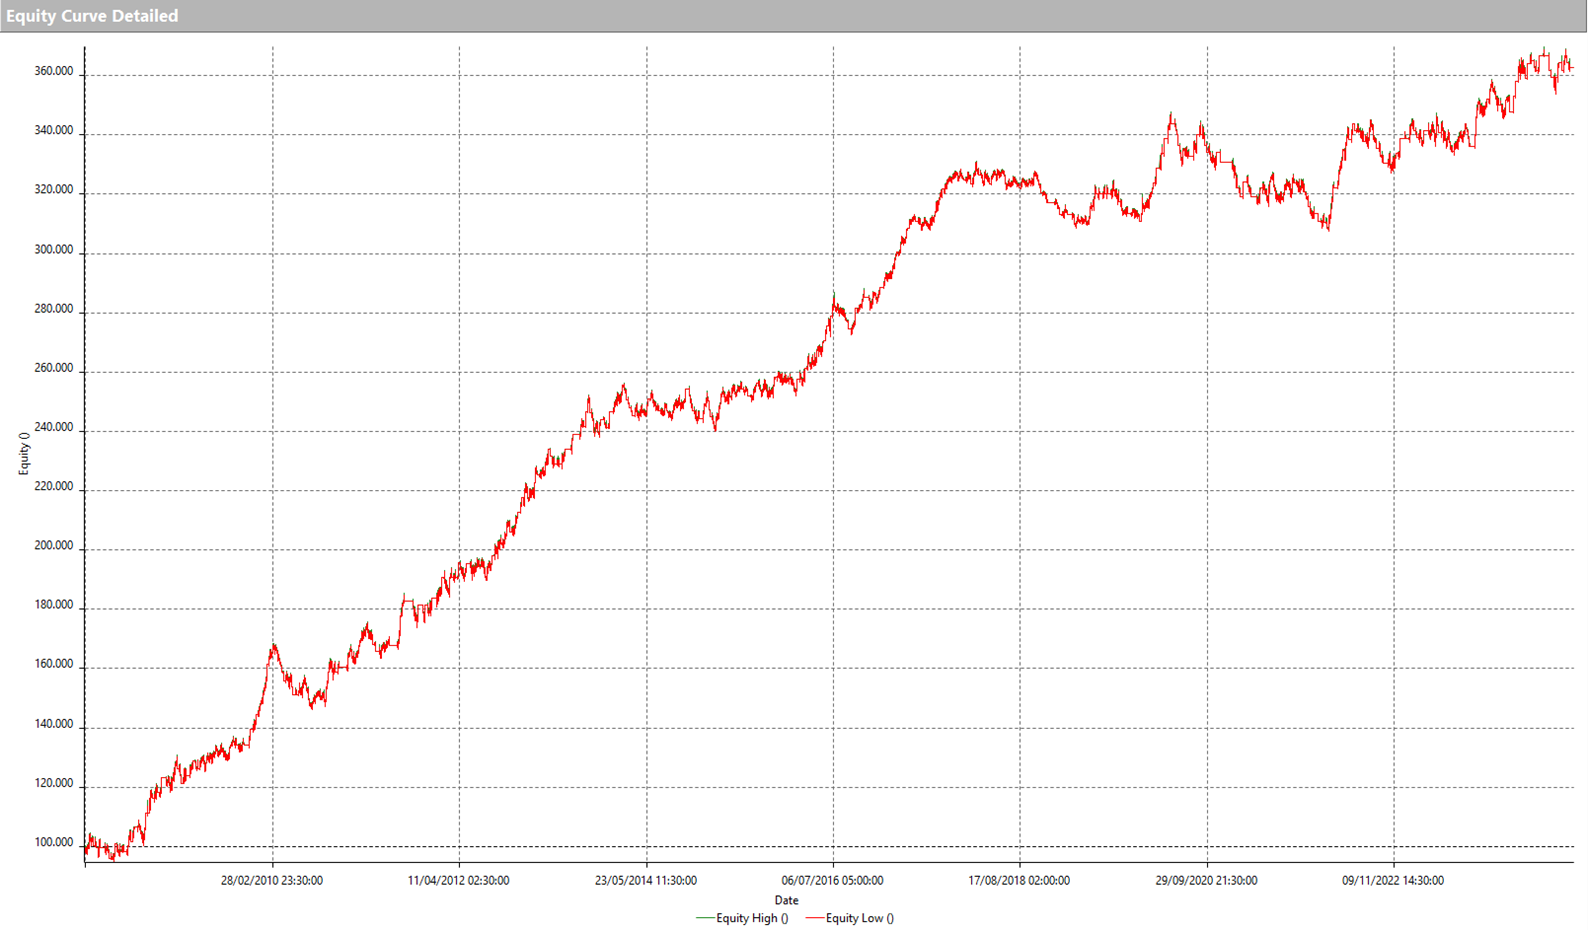Image resolution: width=1588 pixels, height=930 pixels.
Task: Select the 17/08/2018 02:00:00 date label
Action: (x=1019, y=881)
